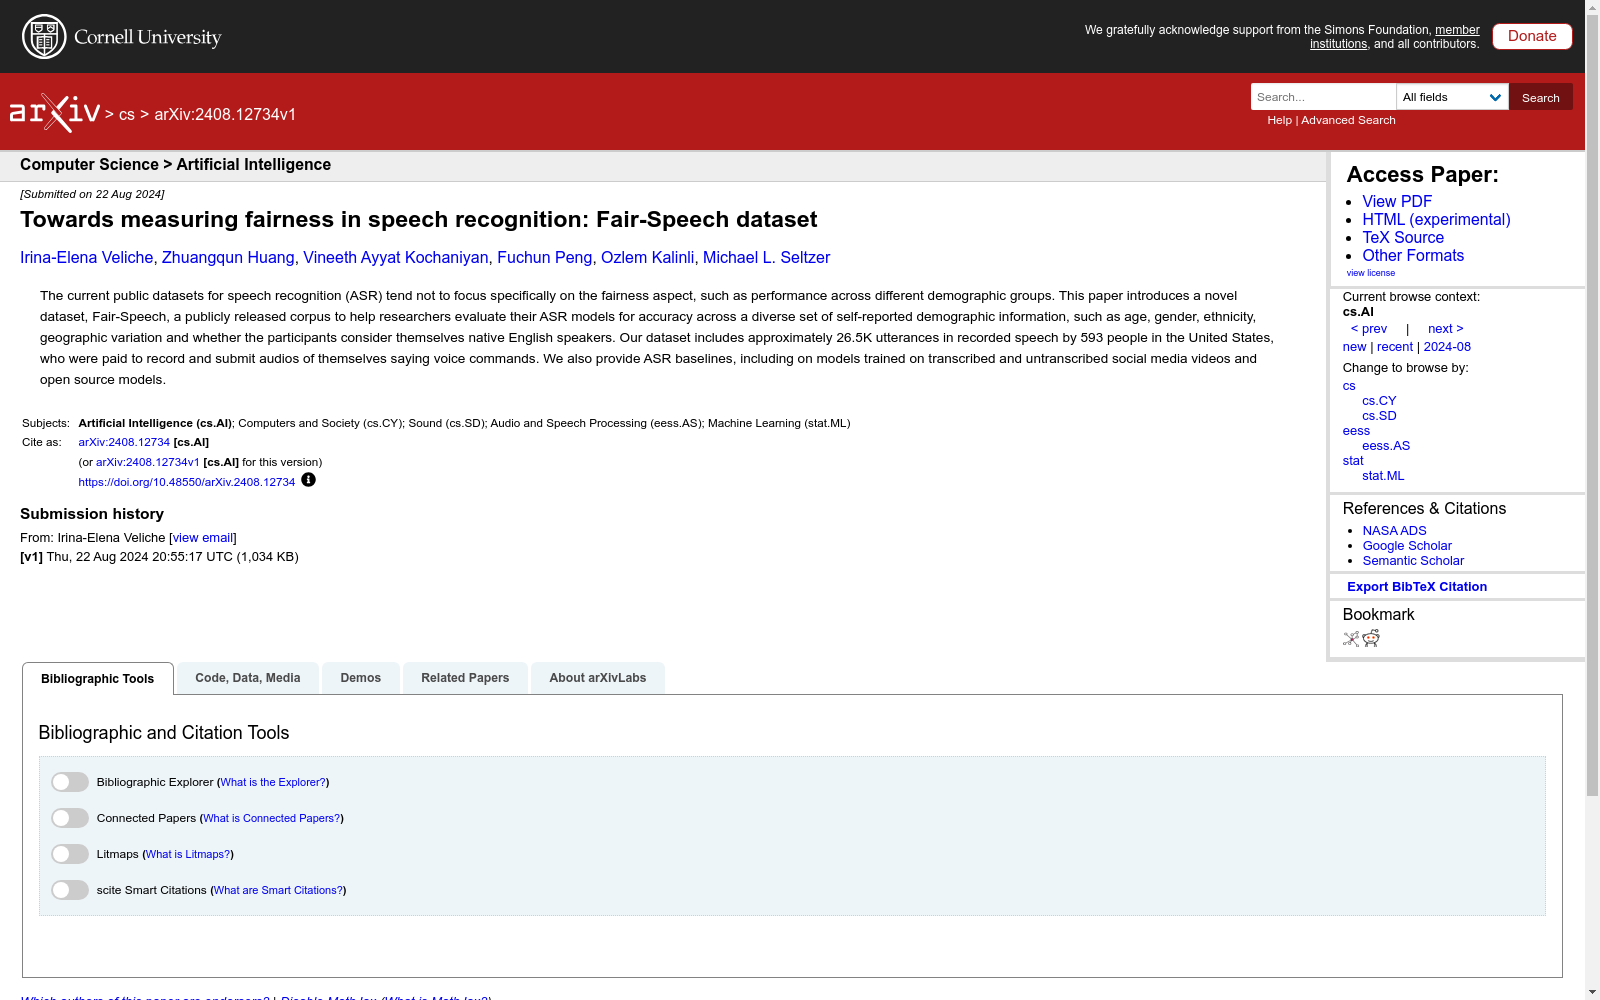Click the arXiv:2408.12734v1 version link

(x=148, y=462)
